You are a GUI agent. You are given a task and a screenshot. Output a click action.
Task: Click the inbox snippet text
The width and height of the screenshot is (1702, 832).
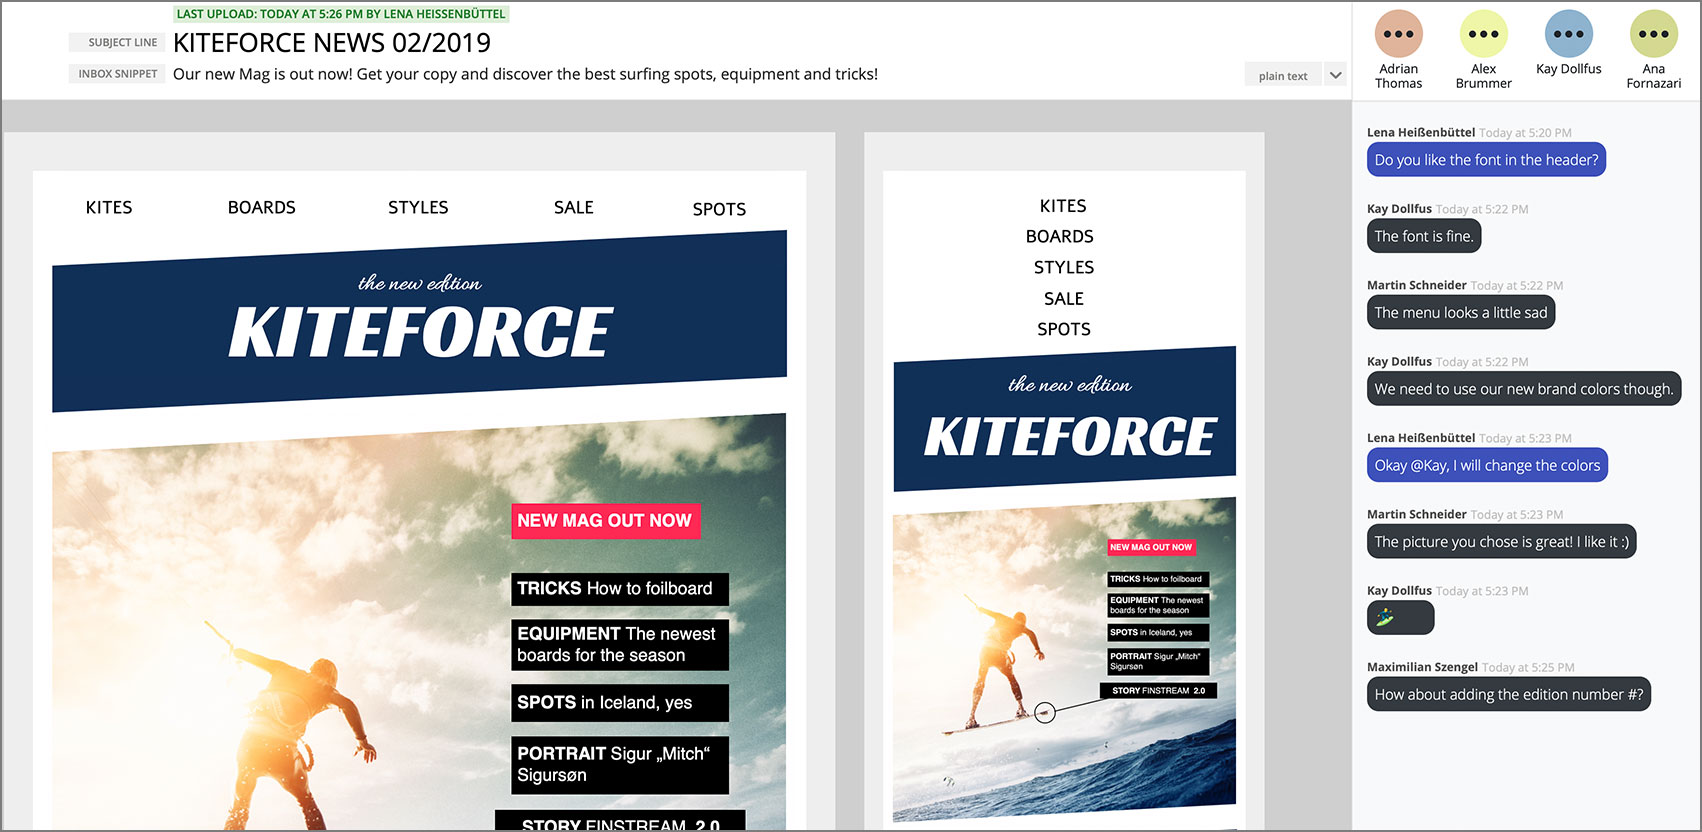point(525,74)
